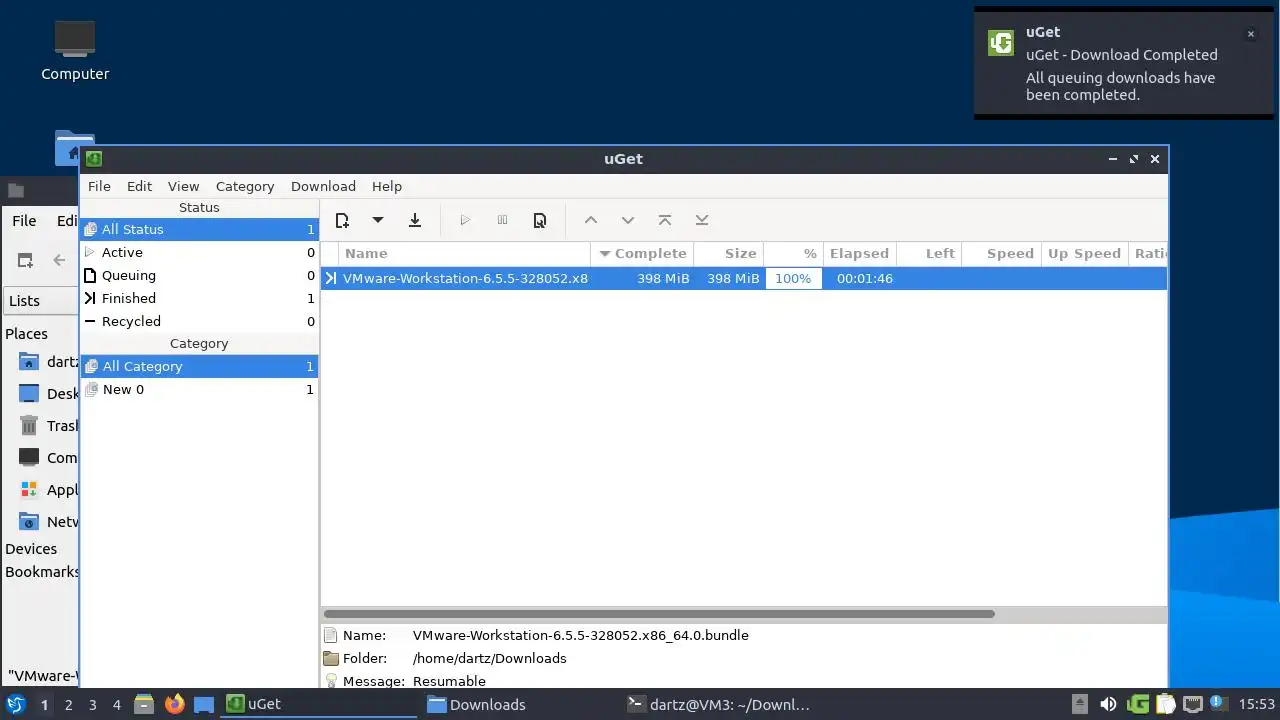Click the horizontal scrollbar in download list
Screen dimensions: 1280x720
tap(659, 614)
